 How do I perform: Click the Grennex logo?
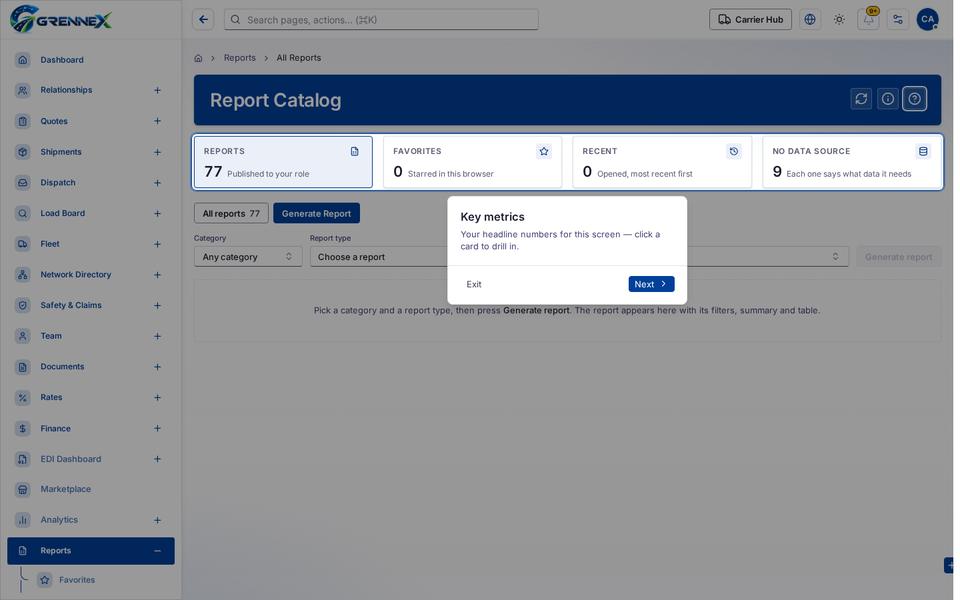61,20
